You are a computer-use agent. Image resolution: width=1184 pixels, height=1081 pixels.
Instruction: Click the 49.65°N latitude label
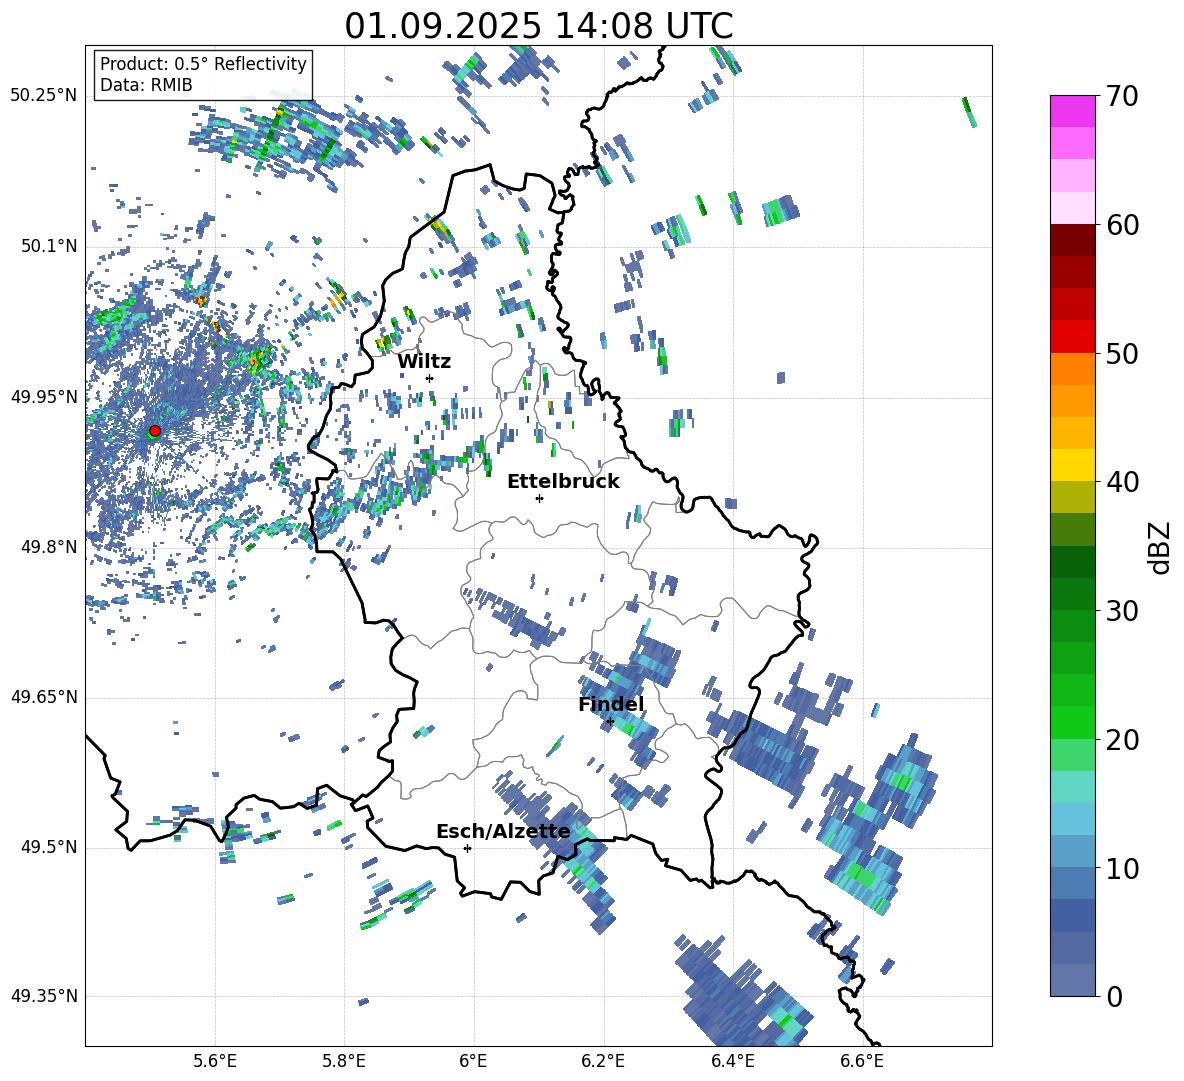coord(44,697)
